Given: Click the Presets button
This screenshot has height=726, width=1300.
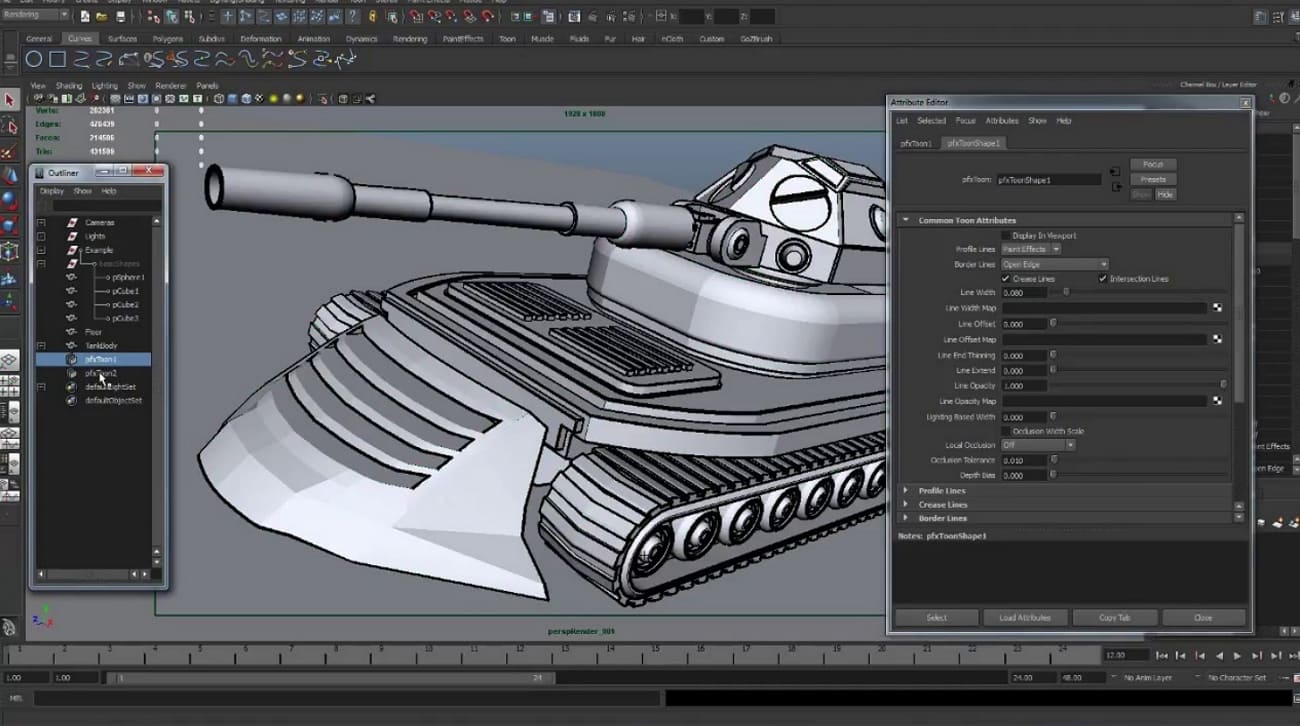Looking at the screenshot, I should tap(1153, 180).
